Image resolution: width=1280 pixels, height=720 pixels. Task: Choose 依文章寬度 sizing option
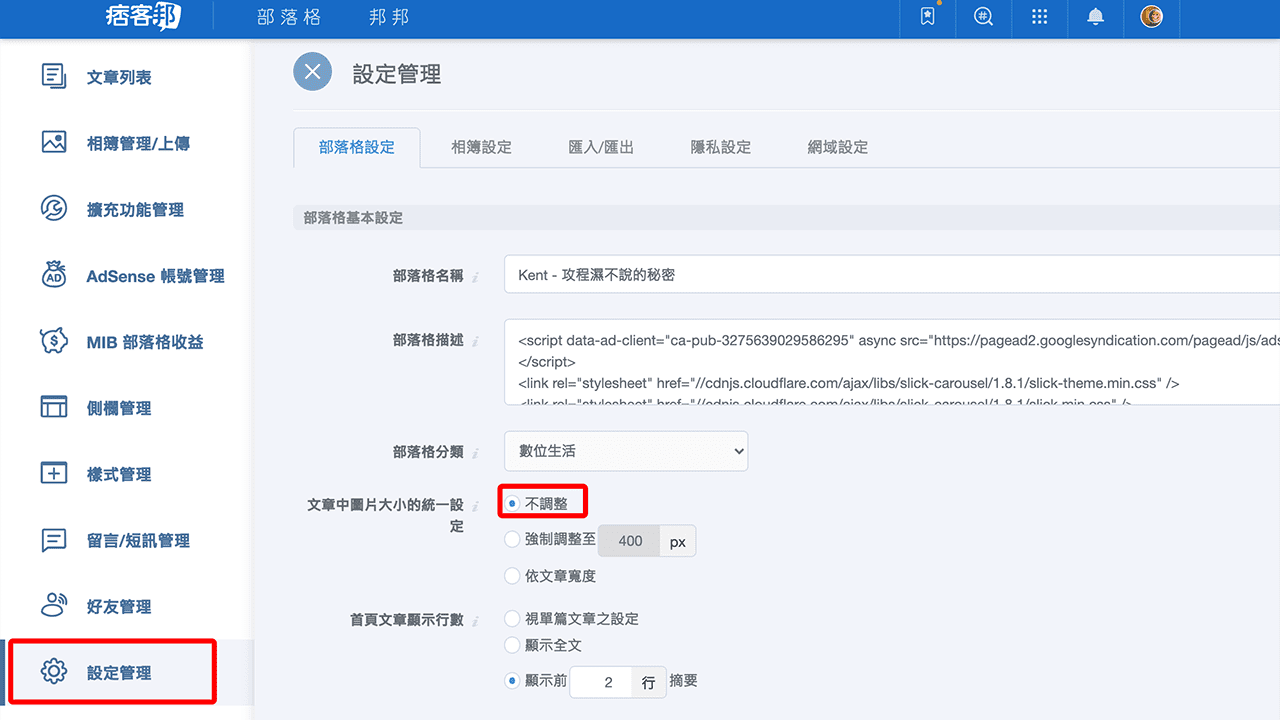click(x=512, y=576)
